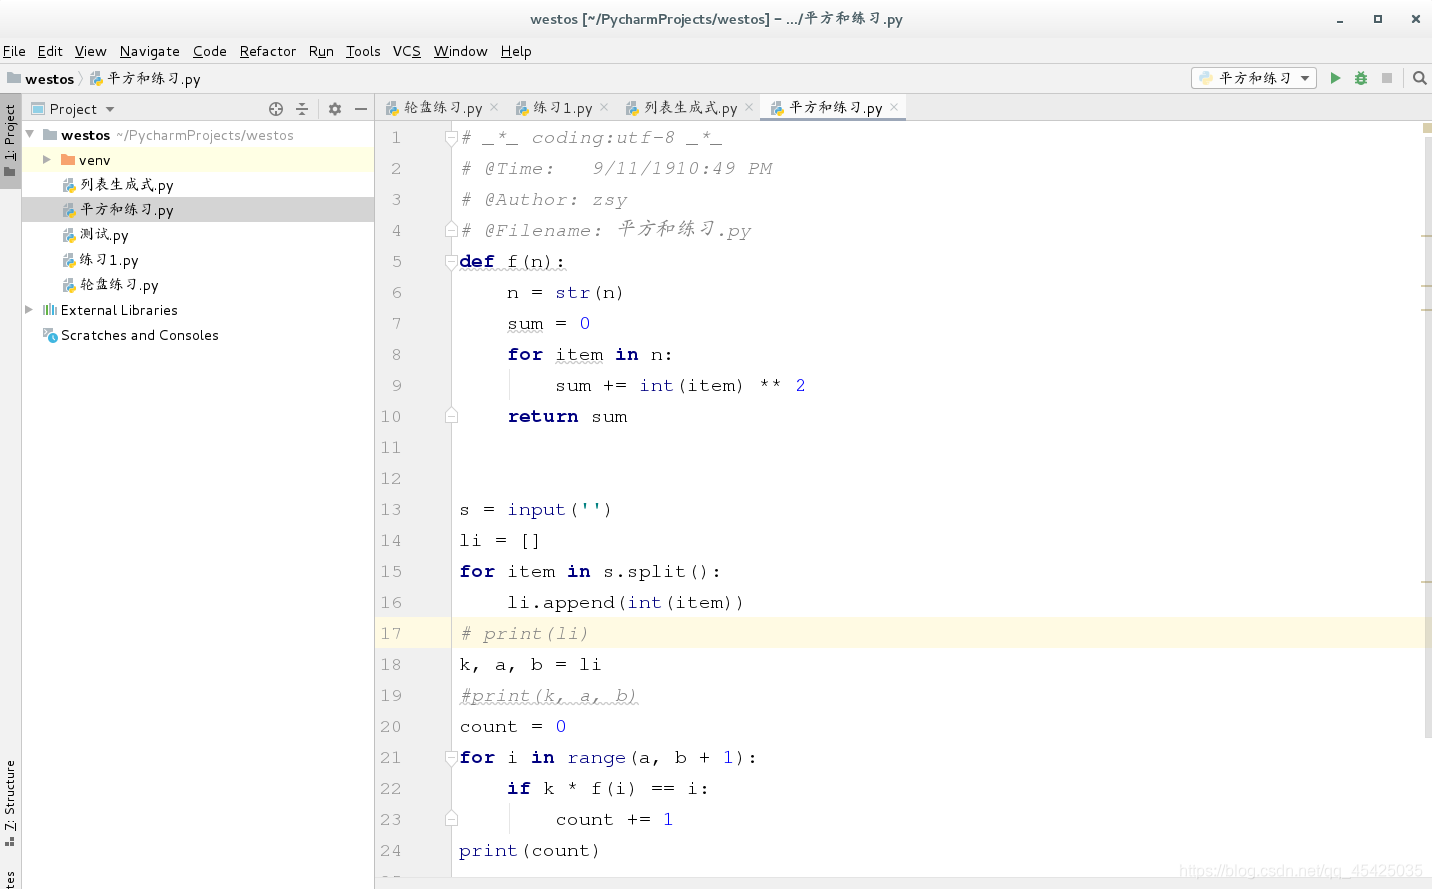Toggle the Z: Structure side tool tab

(10, 803)
